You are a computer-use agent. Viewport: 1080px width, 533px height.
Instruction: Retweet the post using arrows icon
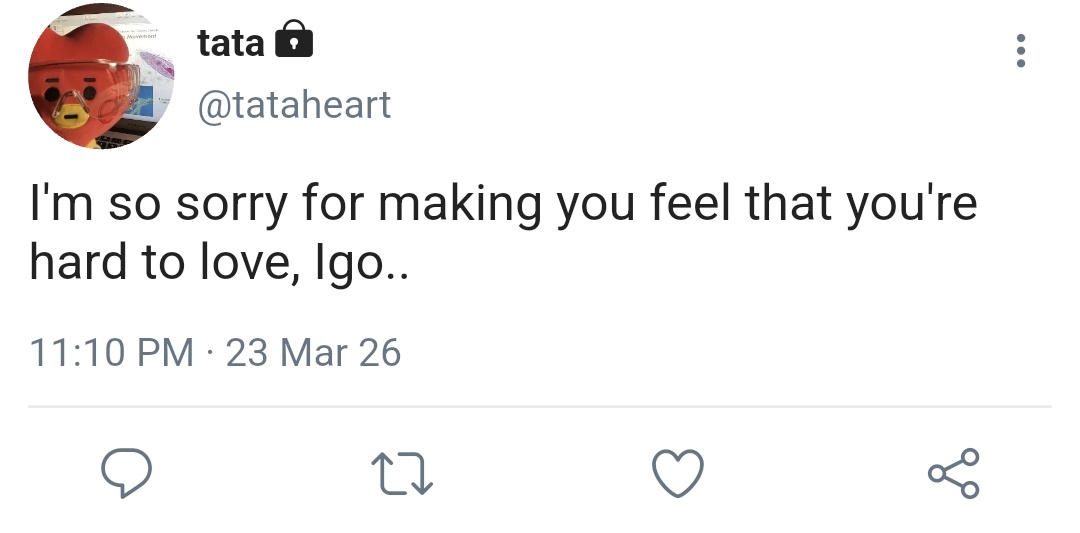(402, 474)
